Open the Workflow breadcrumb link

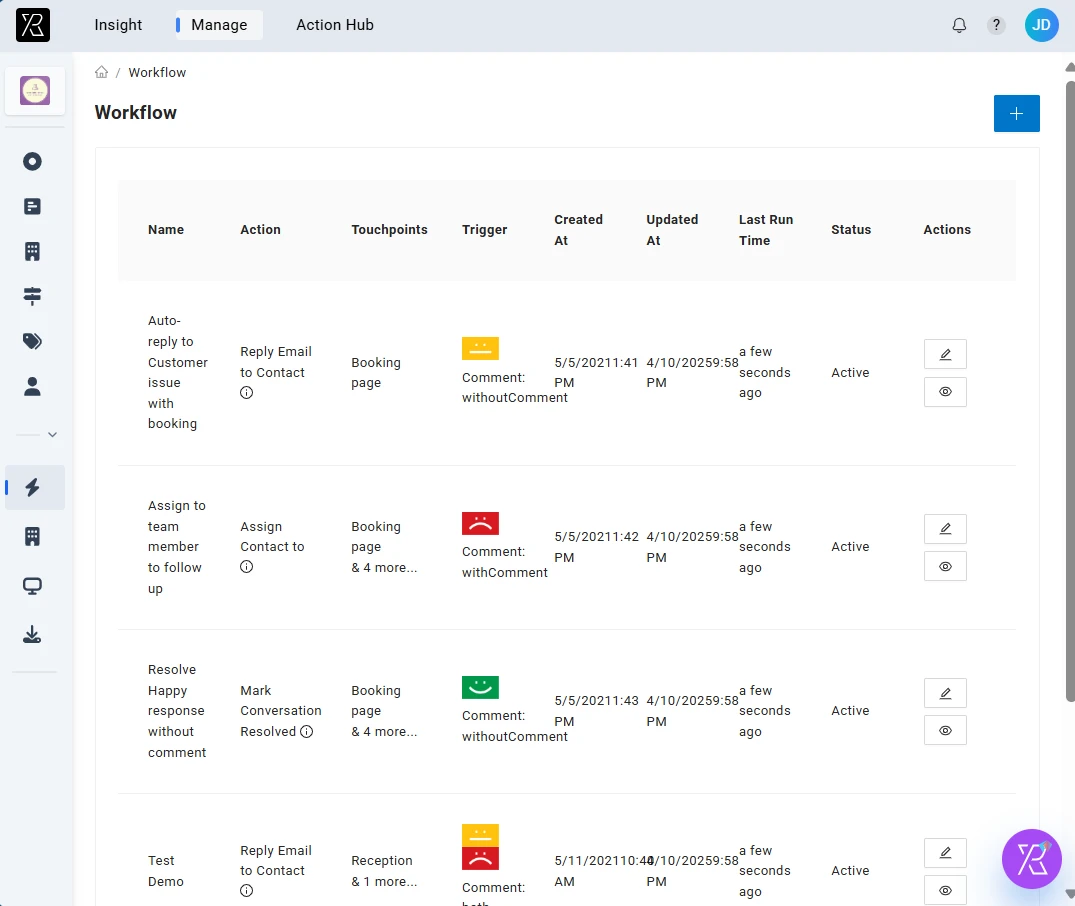click(x=157, y=72)
